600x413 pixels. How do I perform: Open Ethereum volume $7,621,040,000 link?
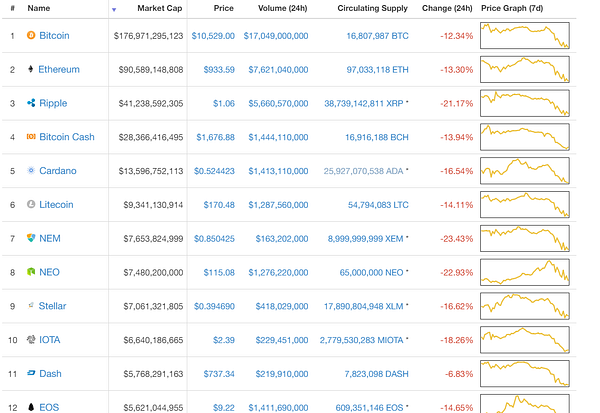pyautogui.click(x=278, y=70)
